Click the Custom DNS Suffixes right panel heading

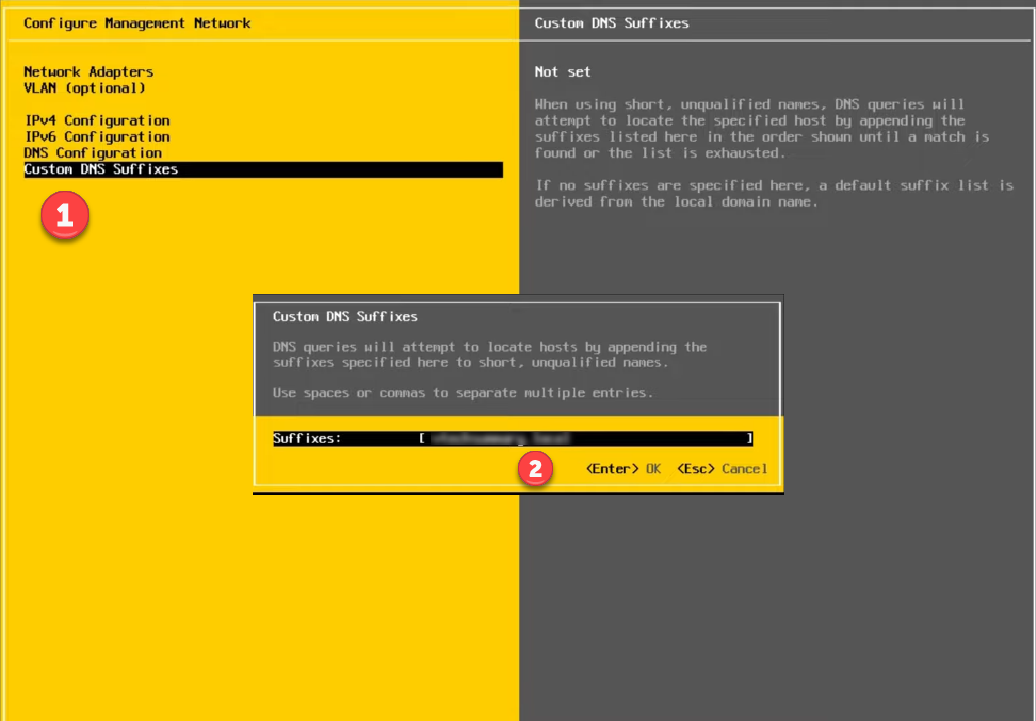point(611,23)
